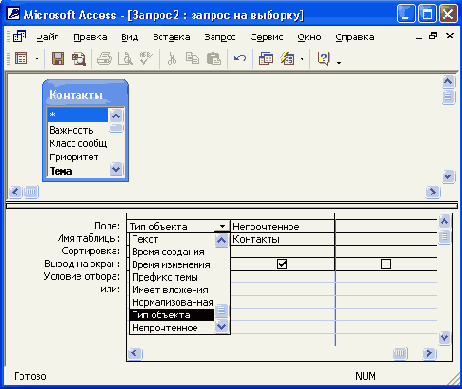The width and height of the screenshot is (462, 389).
Task: Open the dropdown arrow next to View icon
Action: [37, 59]
